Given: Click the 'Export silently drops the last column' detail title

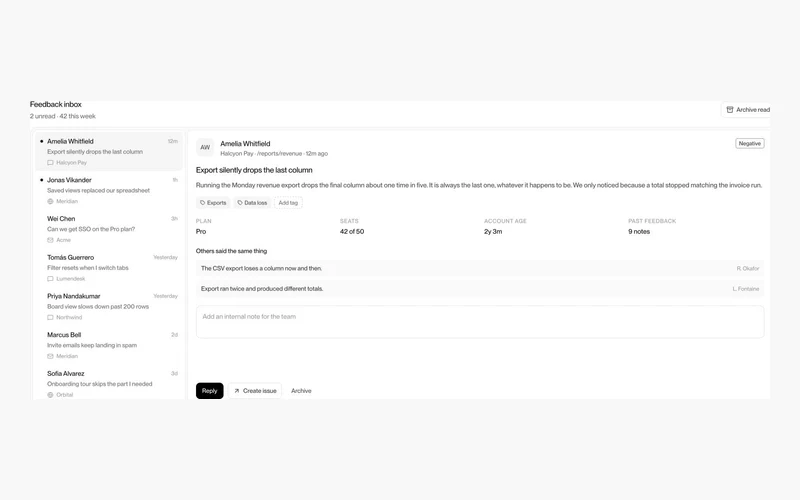Looking at the screenshot, I should click(254, 170).
